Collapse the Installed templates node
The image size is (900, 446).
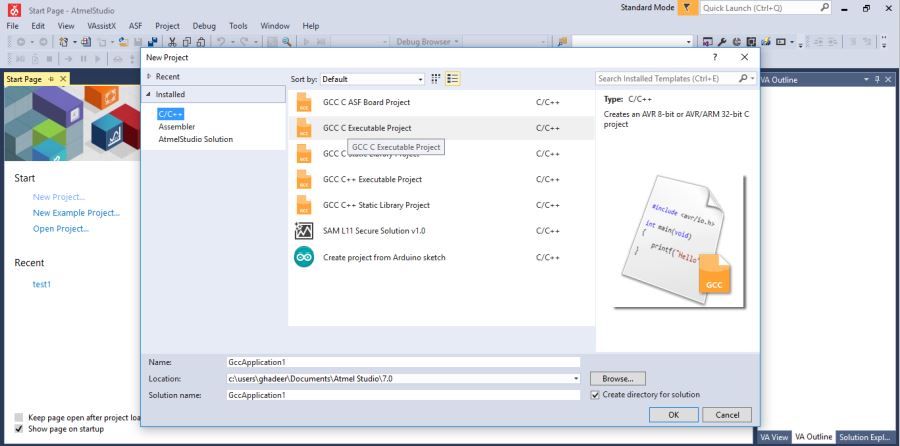tap(149, 94)
